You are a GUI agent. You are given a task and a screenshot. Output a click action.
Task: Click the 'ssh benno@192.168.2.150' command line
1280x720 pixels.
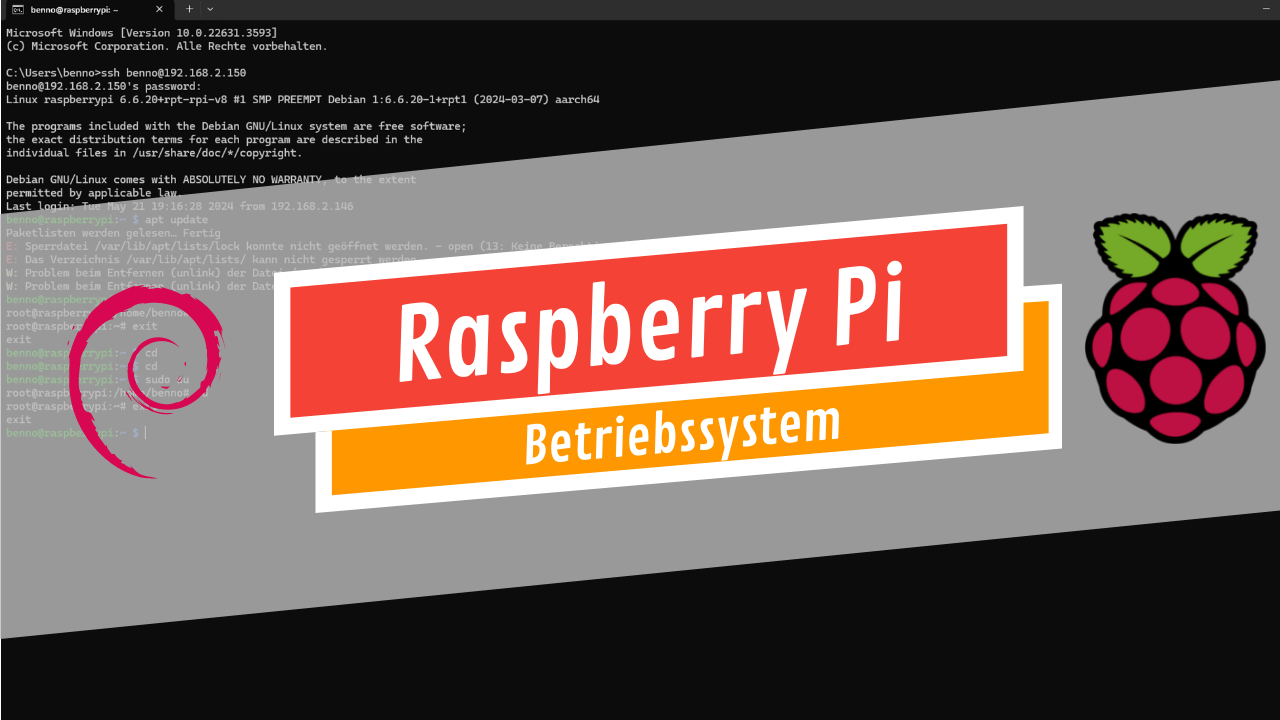[x=126, y=73]
